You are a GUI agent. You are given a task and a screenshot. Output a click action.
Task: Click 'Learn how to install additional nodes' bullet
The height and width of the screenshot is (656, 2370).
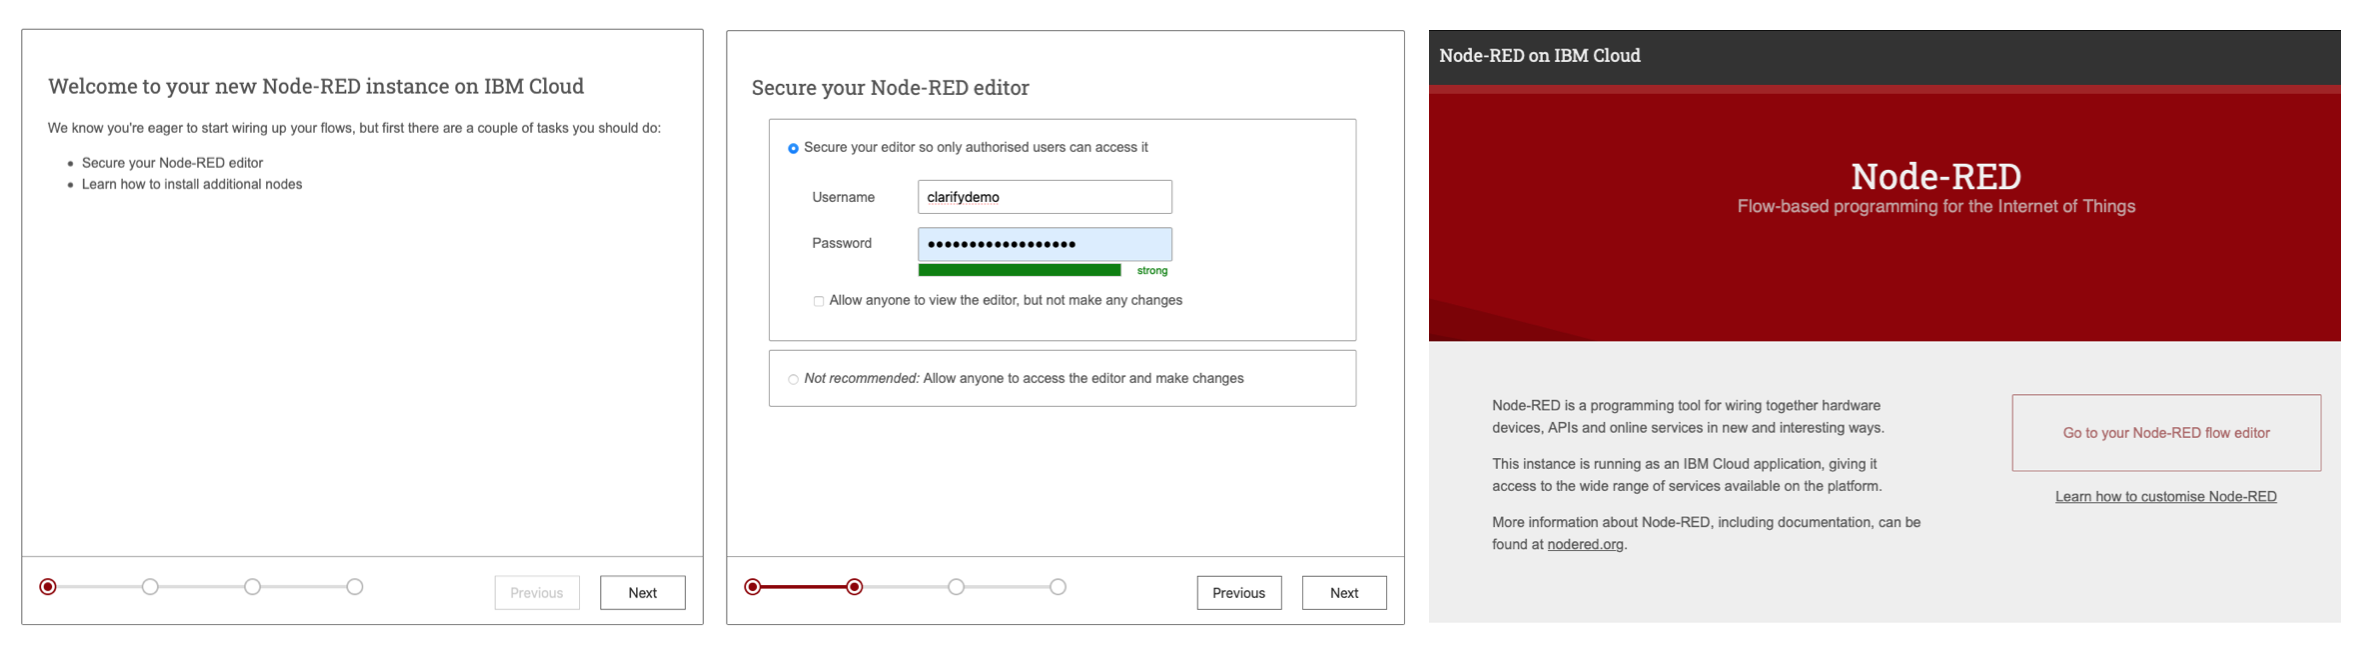click(192, 184)
